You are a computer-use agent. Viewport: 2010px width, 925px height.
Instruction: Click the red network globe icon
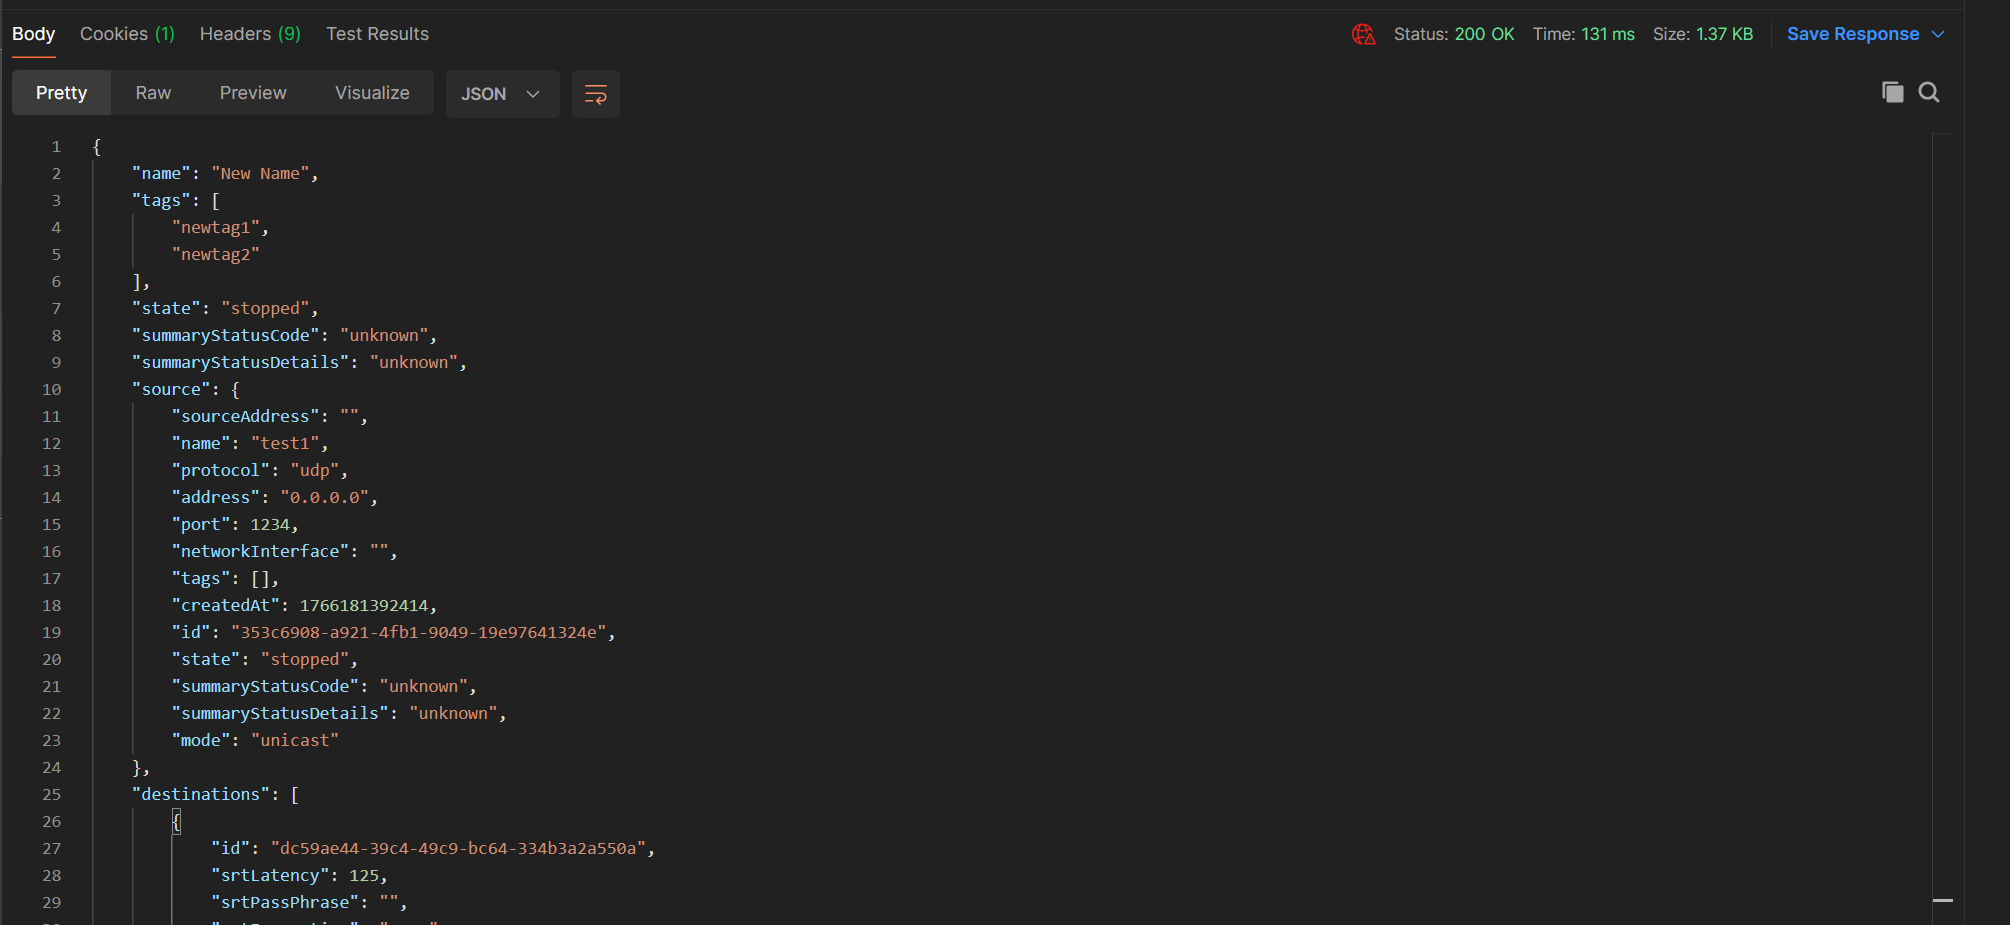pyautogui.click(x=1363, y=35)
